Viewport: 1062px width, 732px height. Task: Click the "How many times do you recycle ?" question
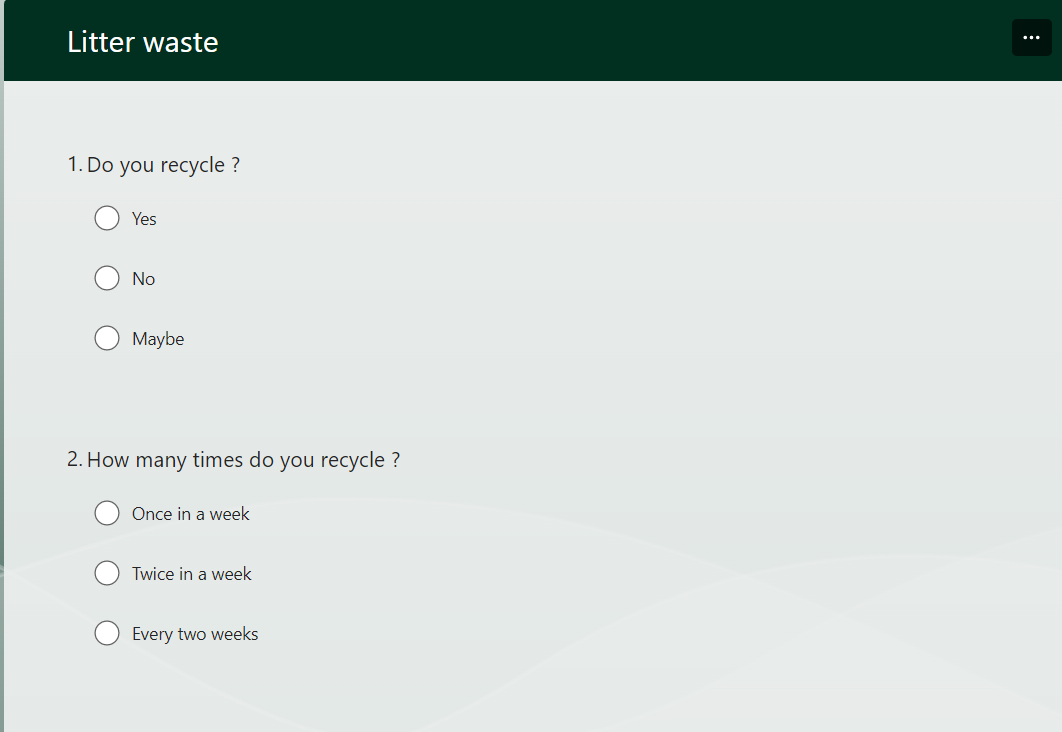pyautogui.click(x=243, y=460)
